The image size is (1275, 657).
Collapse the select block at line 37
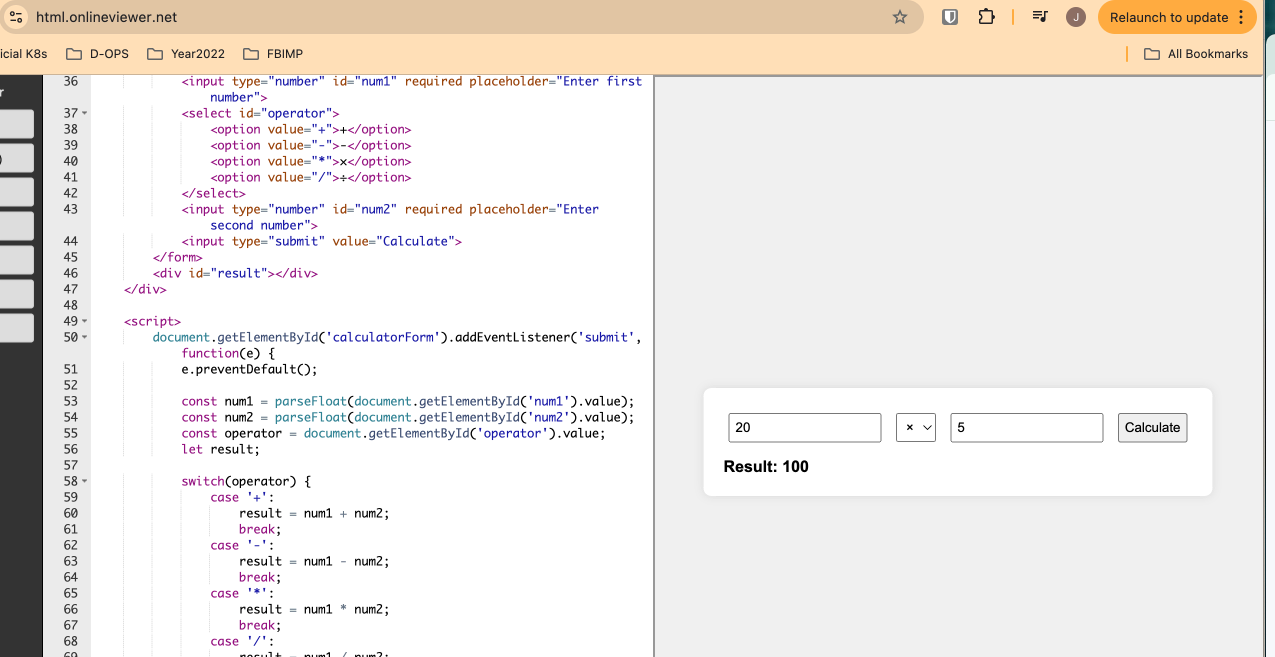pos(85,113)
